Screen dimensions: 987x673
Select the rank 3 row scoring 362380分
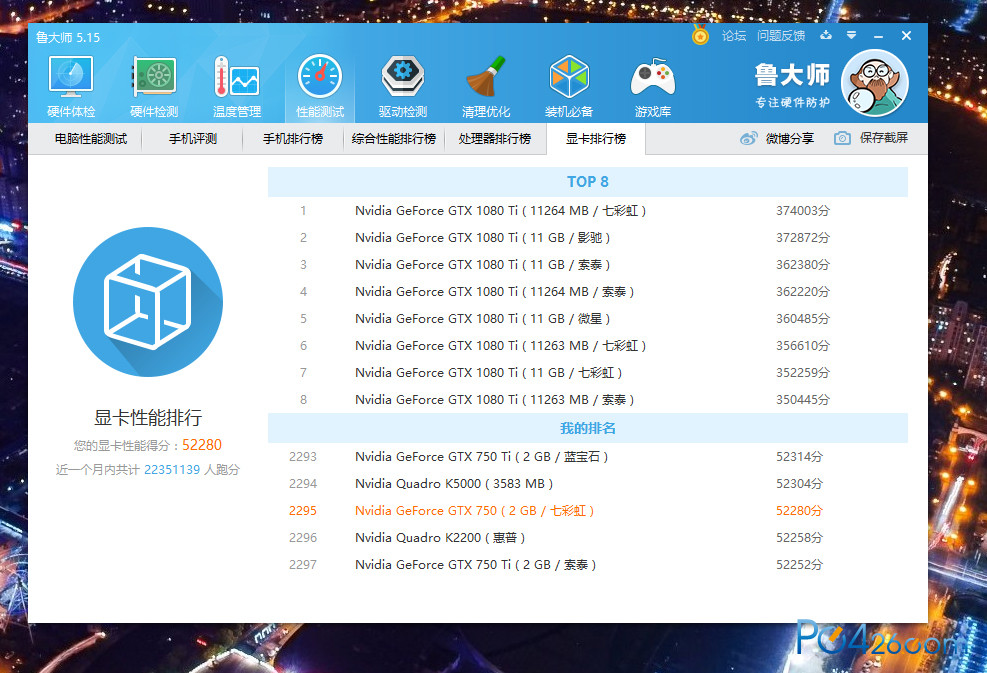588,265
